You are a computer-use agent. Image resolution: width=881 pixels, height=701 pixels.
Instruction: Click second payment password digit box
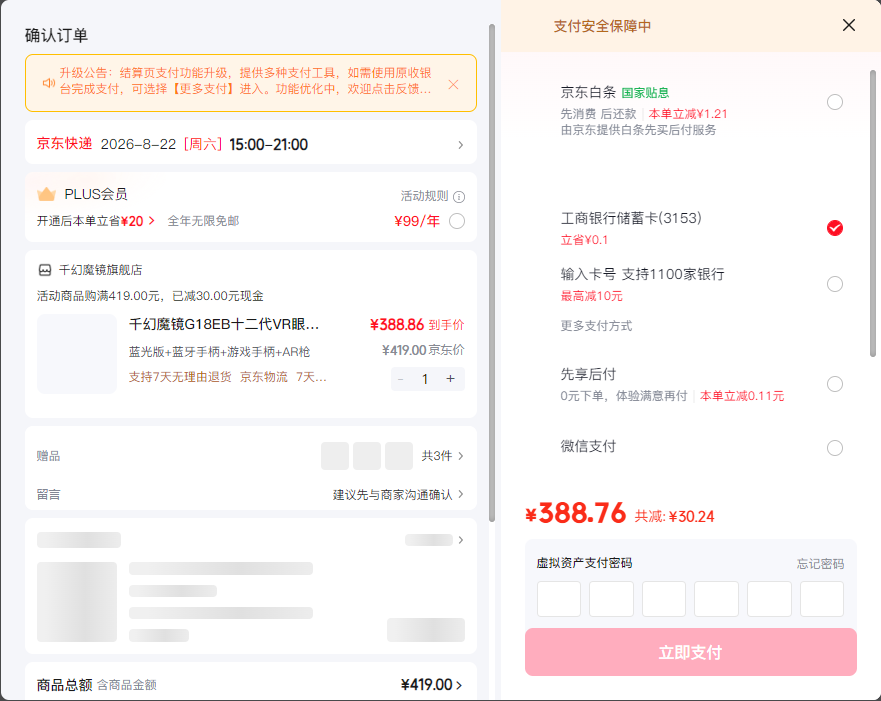click(x=611, y=599)
